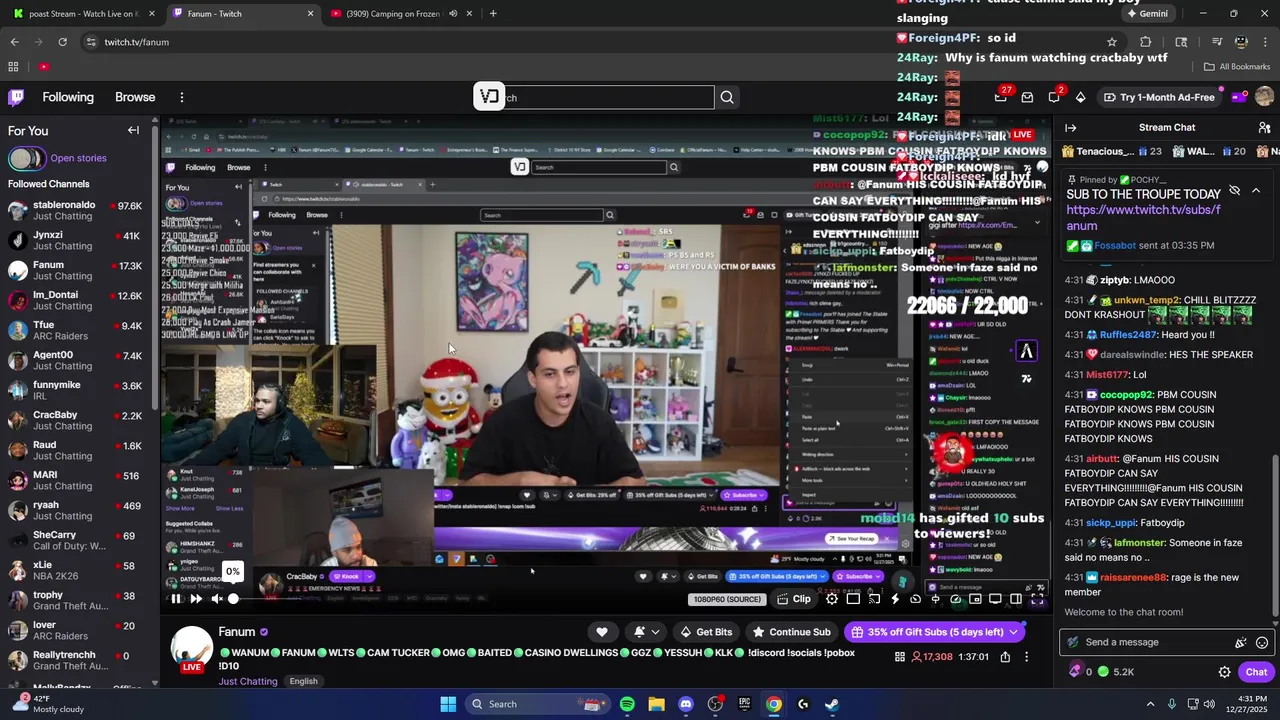Open the More options menu beside Browse
Viewport: 1280px width, 720px height.
181,97
